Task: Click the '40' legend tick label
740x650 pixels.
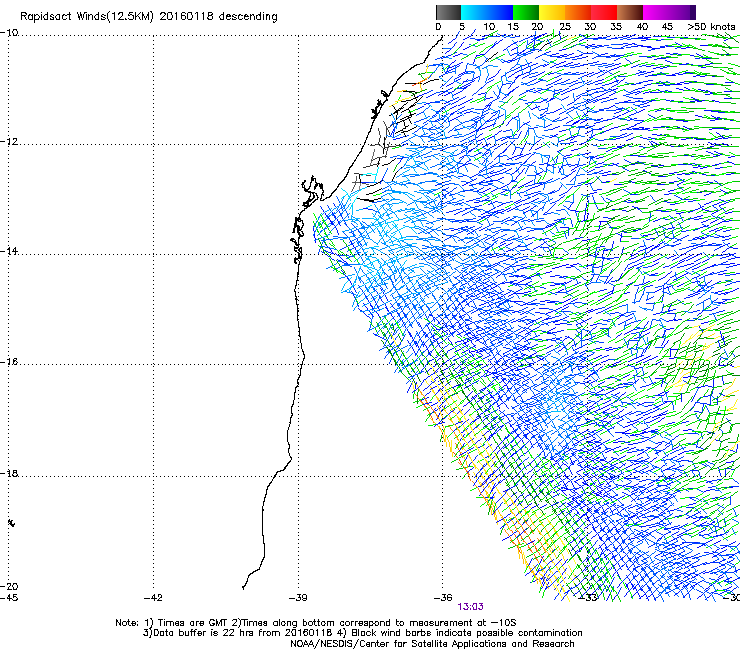Action: (642, 27)
